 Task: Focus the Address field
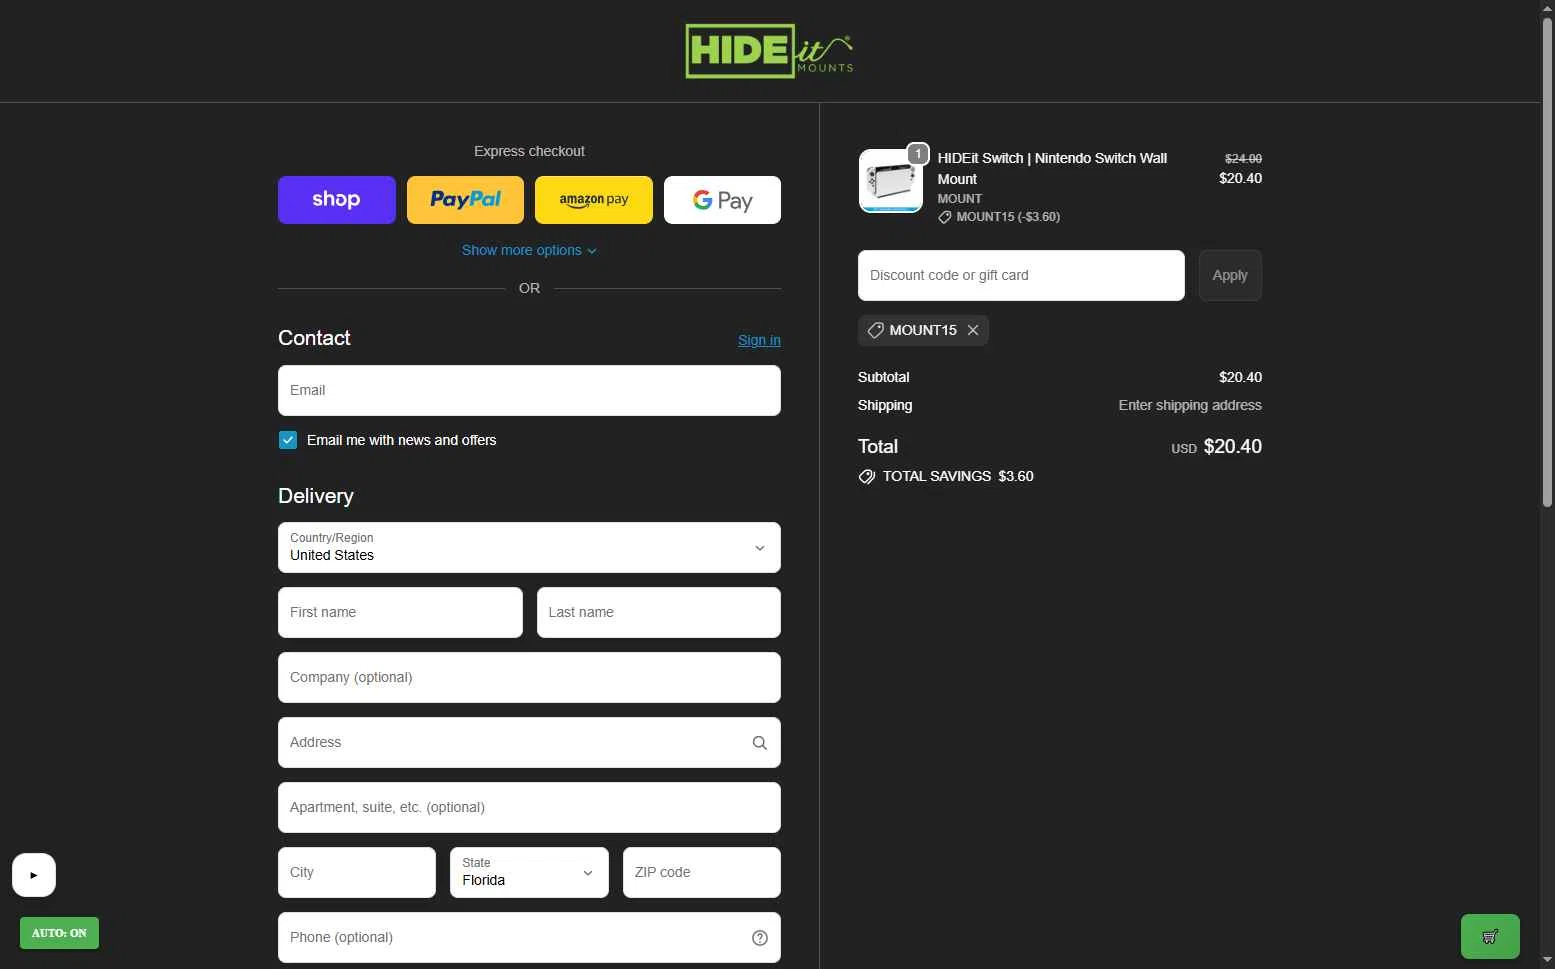click(x=529, y=742)
